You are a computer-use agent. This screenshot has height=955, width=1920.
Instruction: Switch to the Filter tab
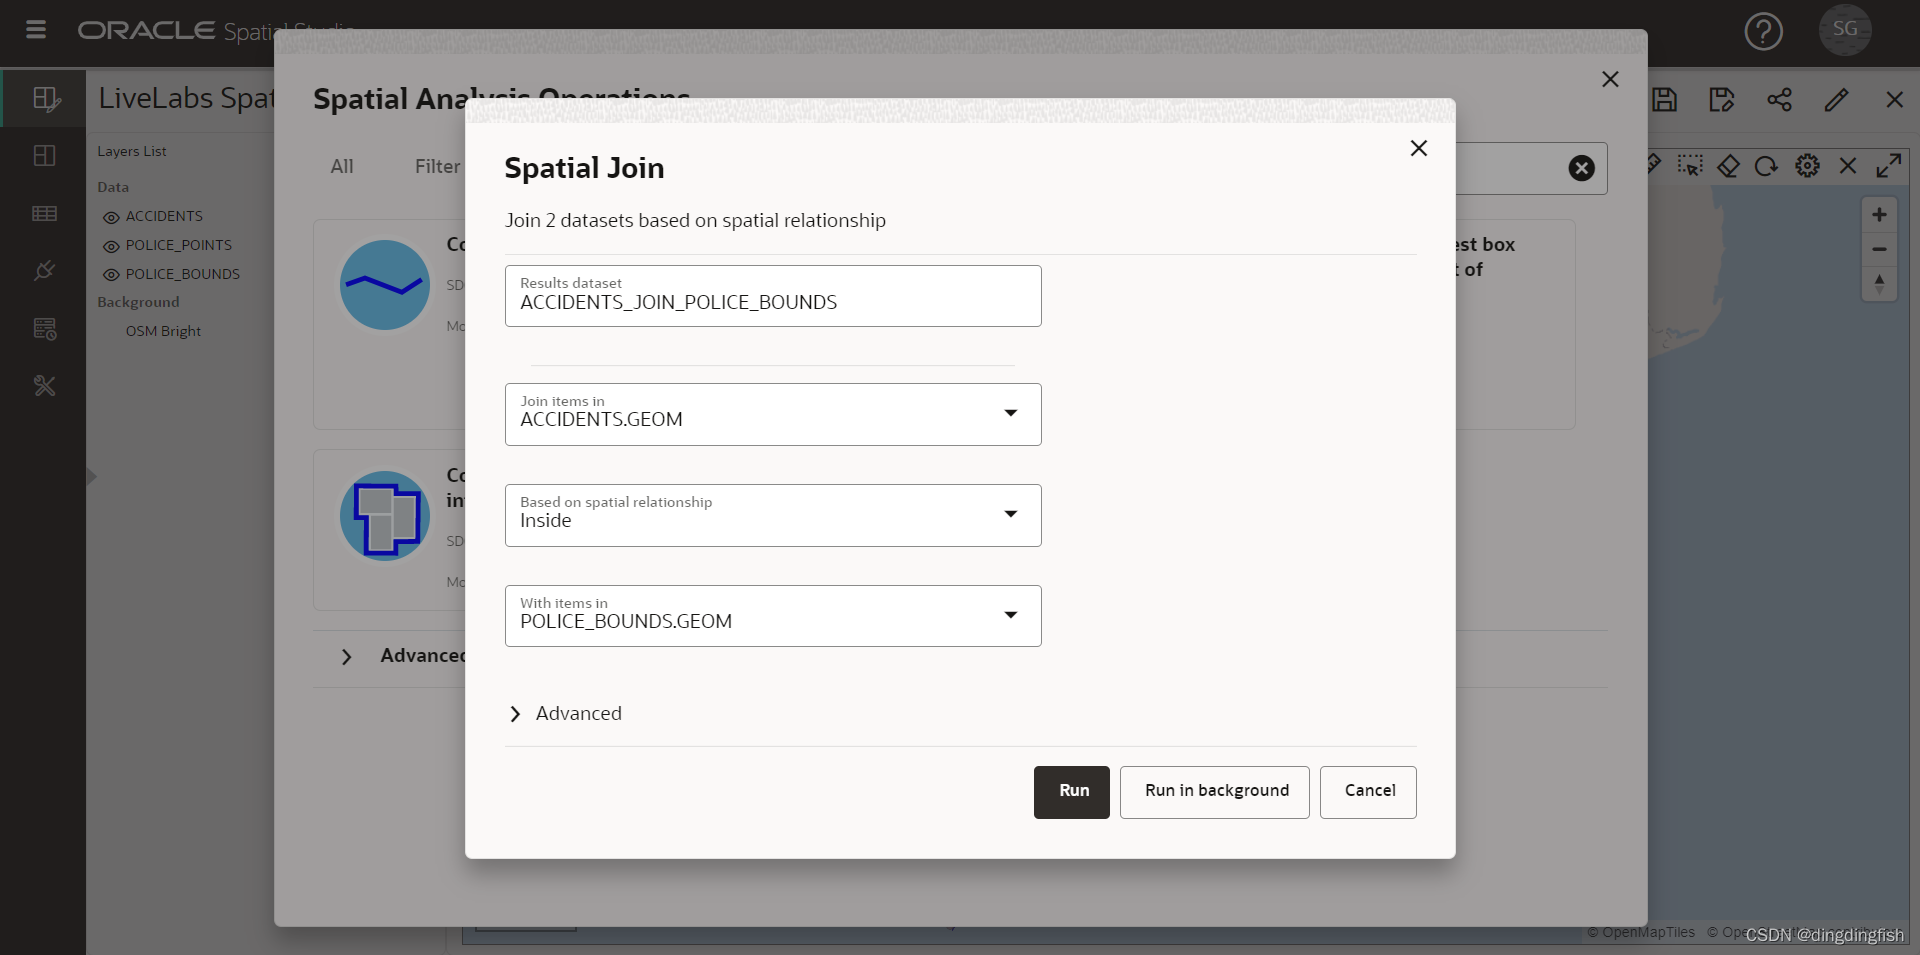pyautogui.click(x=438, y=166)
